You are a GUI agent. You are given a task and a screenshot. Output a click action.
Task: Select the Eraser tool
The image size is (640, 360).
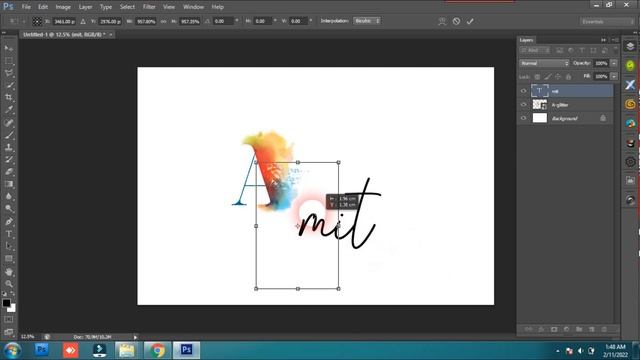pos(9,171)
